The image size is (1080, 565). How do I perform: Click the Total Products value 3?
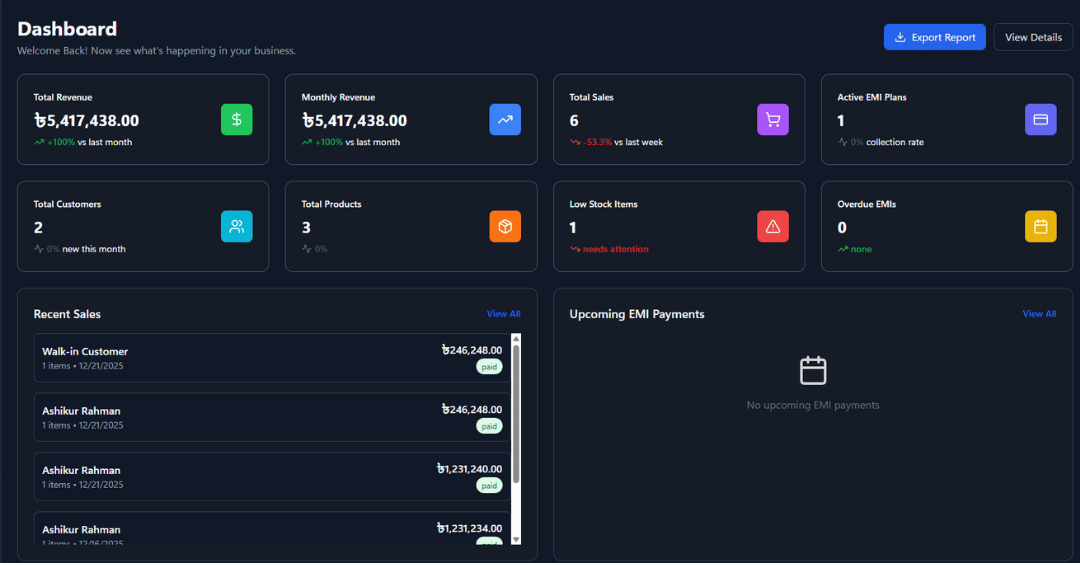306,227
